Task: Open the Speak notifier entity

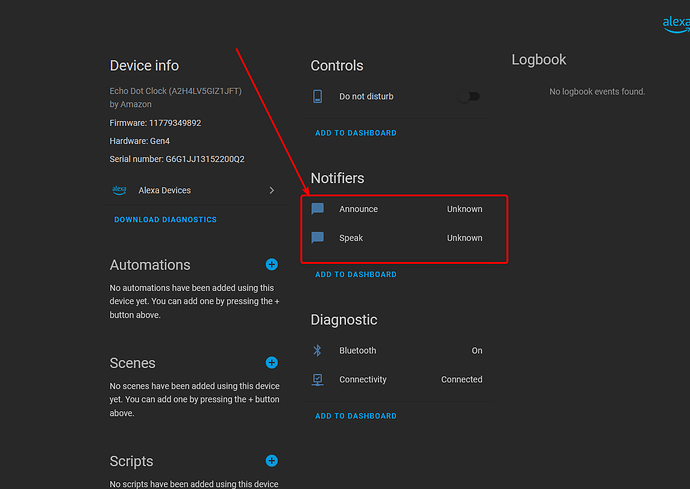Action: tap(396, 238)
